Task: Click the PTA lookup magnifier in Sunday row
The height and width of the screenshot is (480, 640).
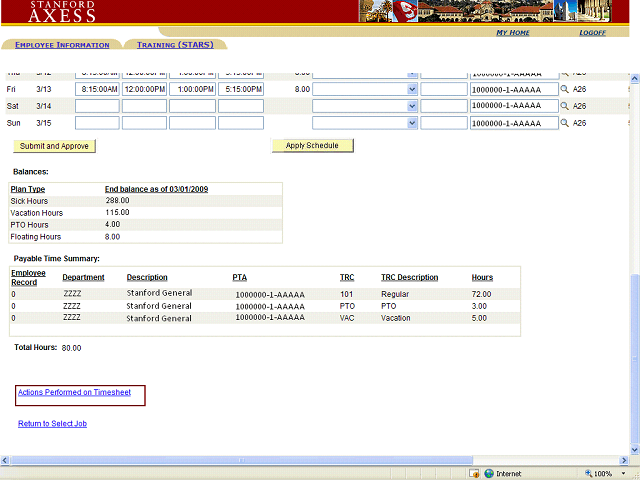Action: pyautogui.click(x=564, y=123)
